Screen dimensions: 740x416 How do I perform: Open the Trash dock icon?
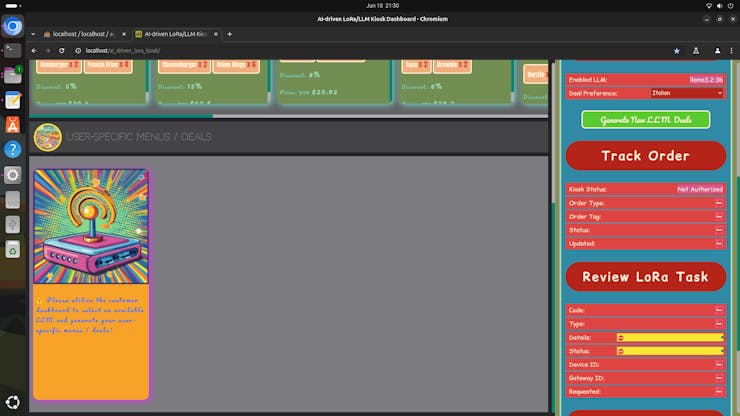pos(13,249)
